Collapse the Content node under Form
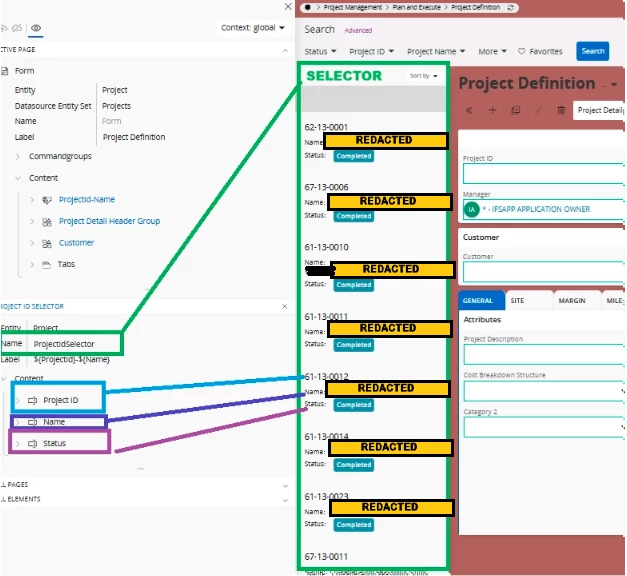The width and height of the screenshot is (627, 576). click(x=18, y=178)
